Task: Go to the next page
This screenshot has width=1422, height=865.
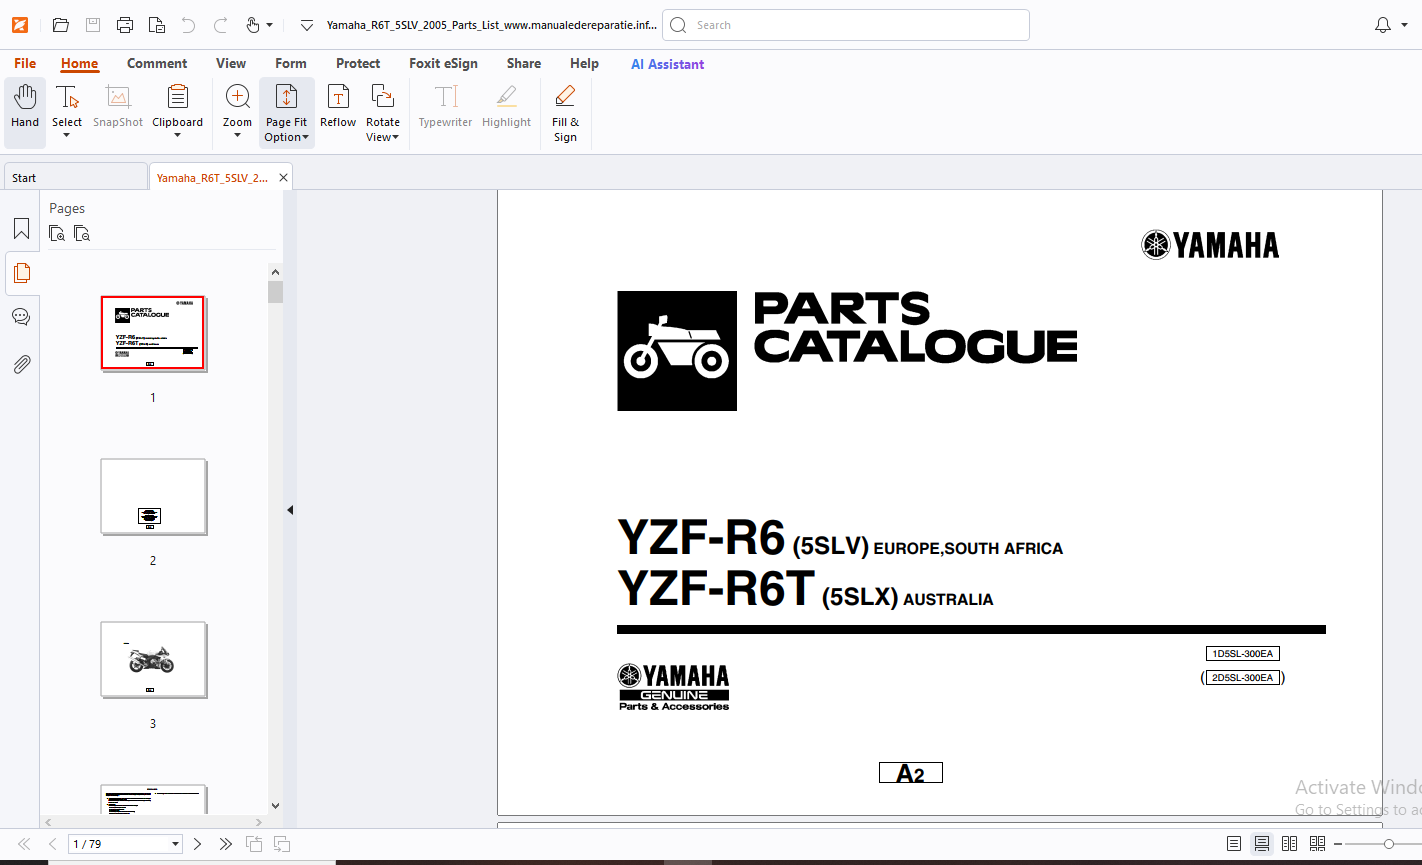Action: [197, 844]
